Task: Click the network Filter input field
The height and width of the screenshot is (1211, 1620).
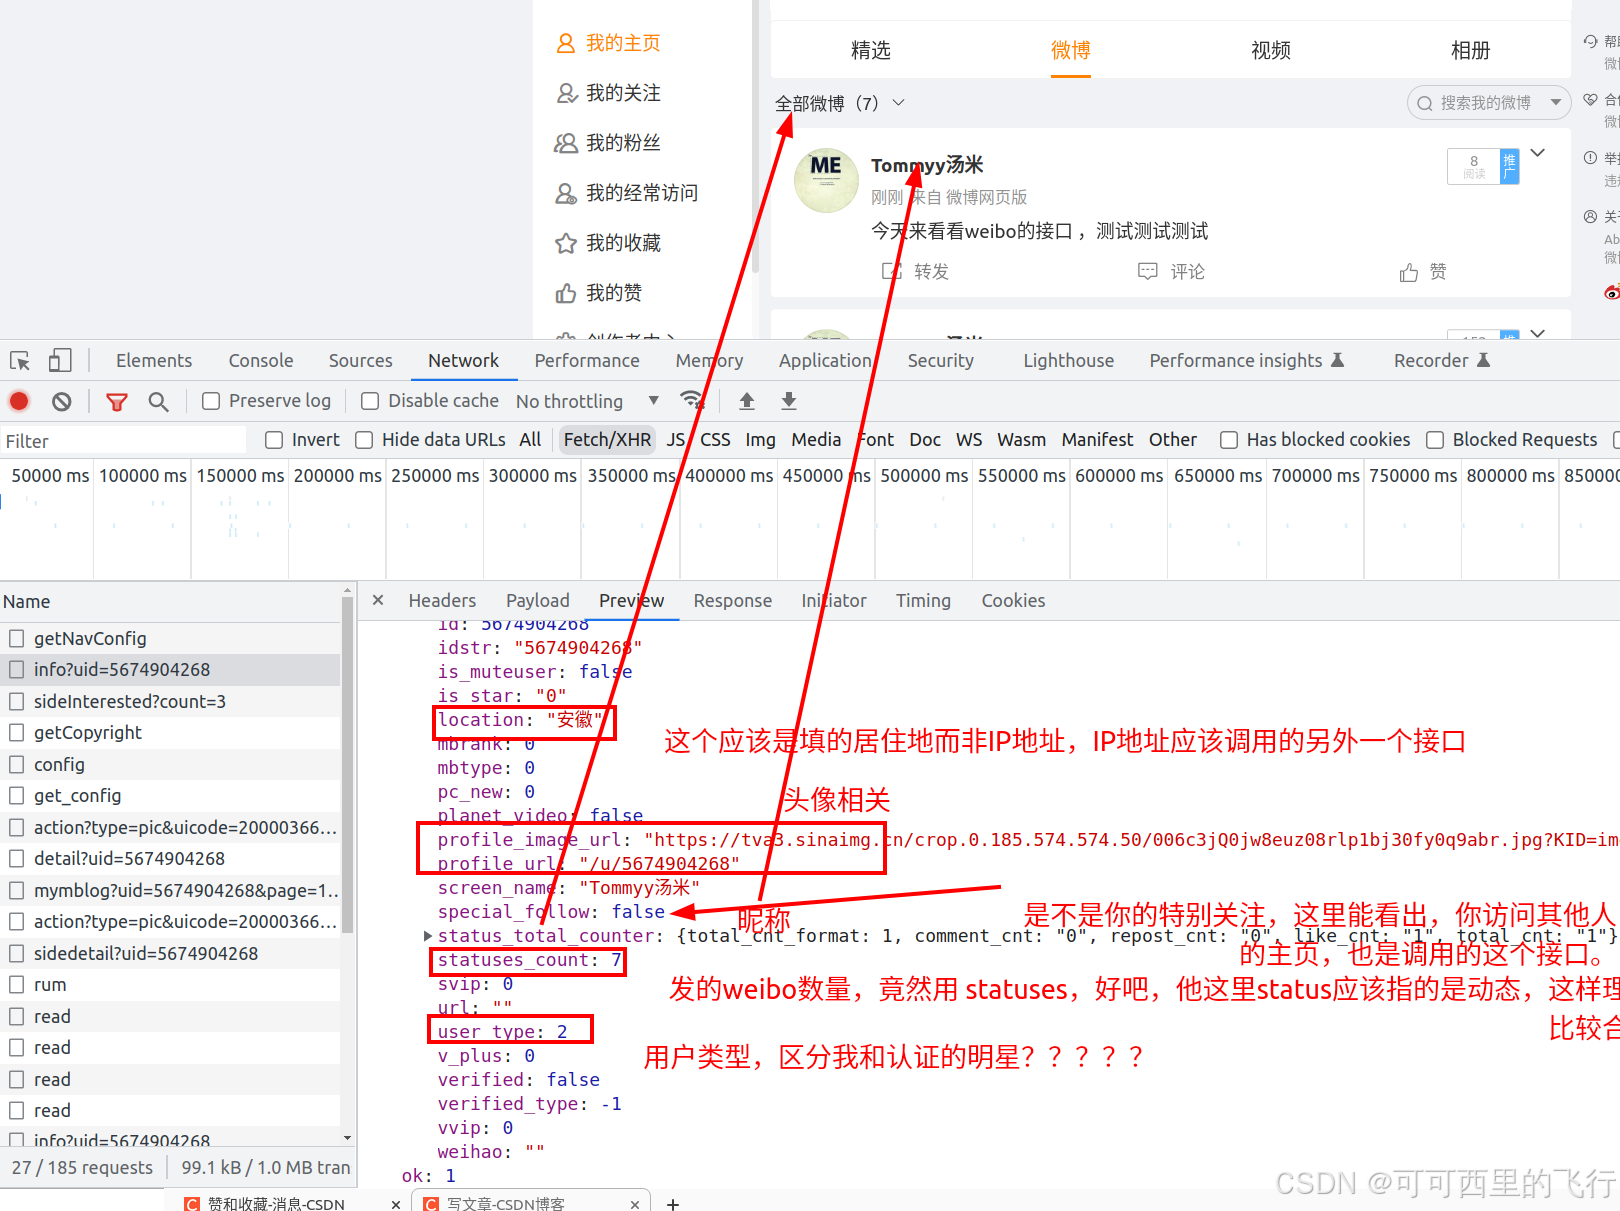Action: 123,441
